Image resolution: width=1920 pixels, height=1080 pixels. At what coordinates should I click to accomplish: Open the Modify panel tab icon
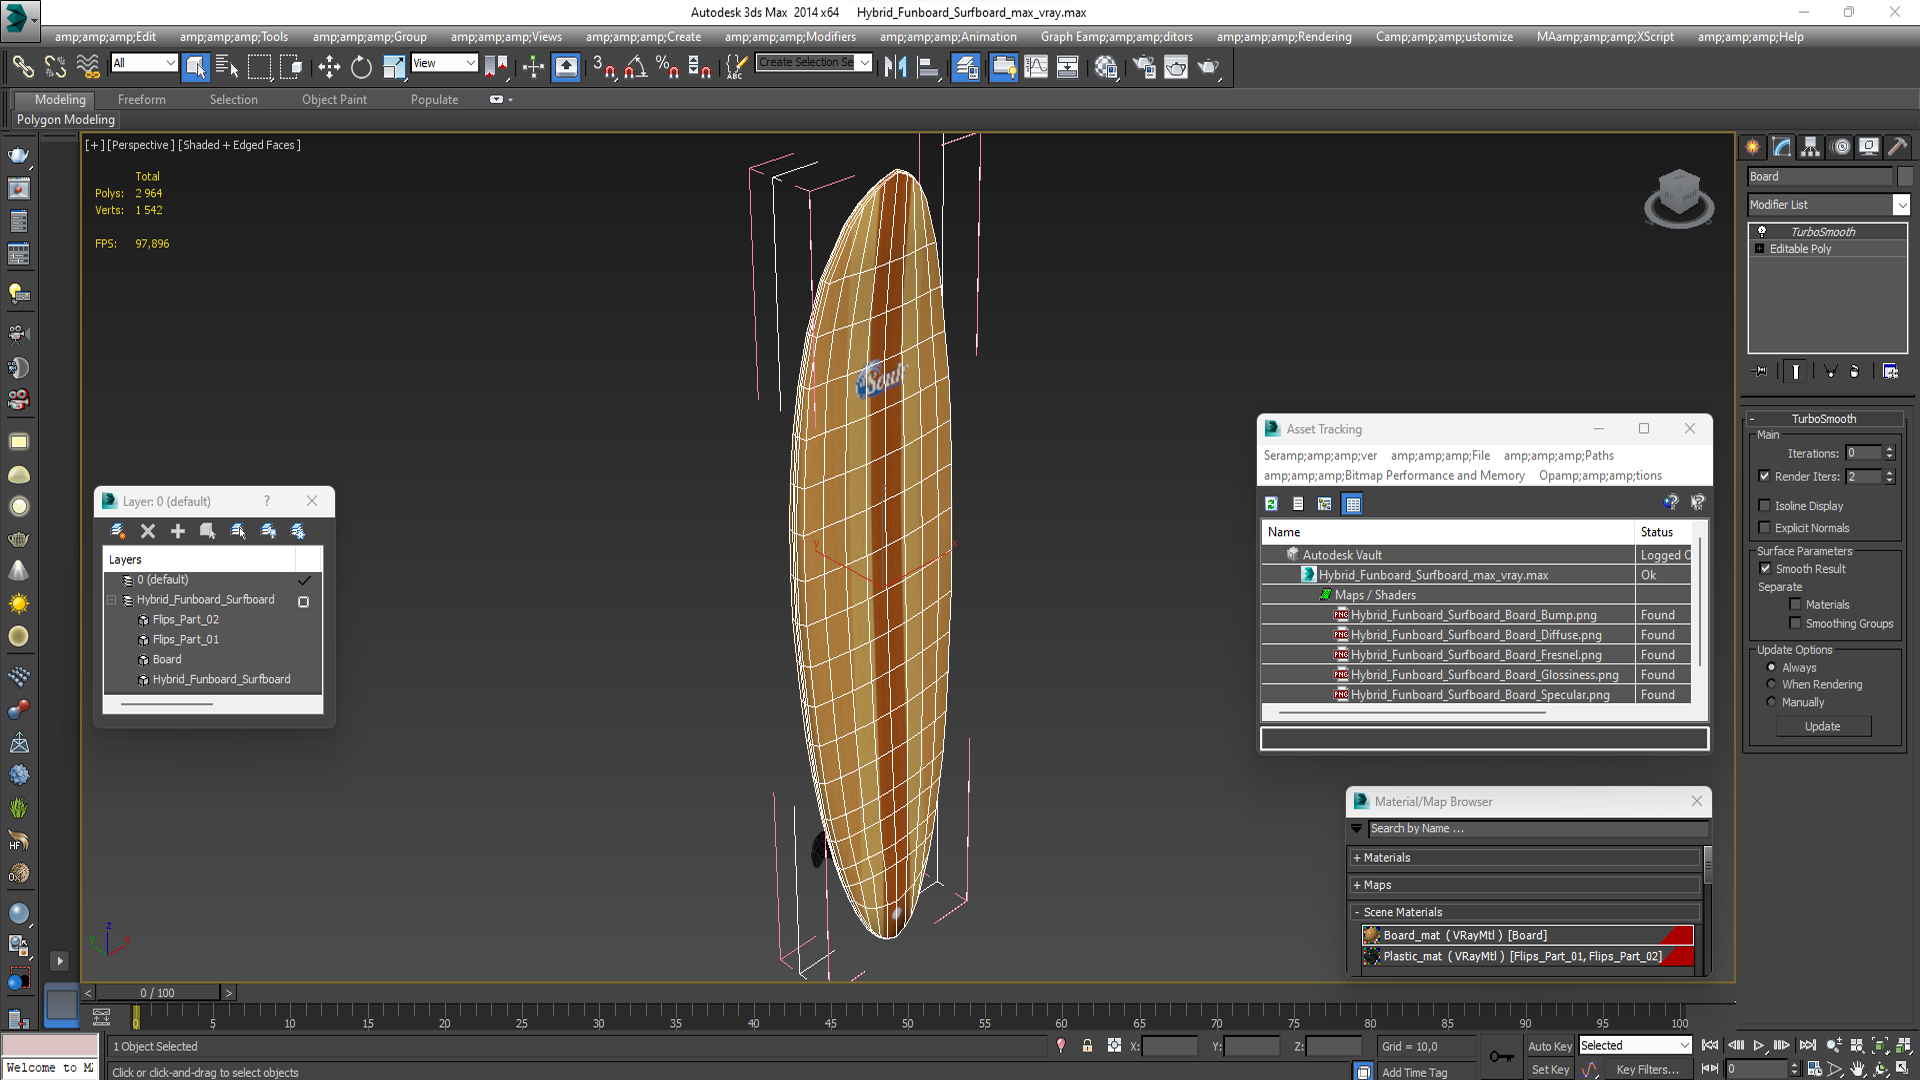[1782, 147]
